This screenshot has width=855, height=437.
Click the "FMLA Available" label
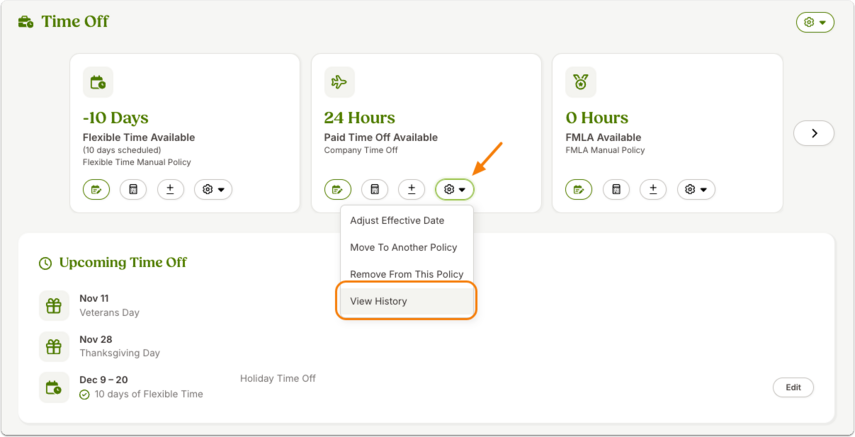tap(603, 137)
